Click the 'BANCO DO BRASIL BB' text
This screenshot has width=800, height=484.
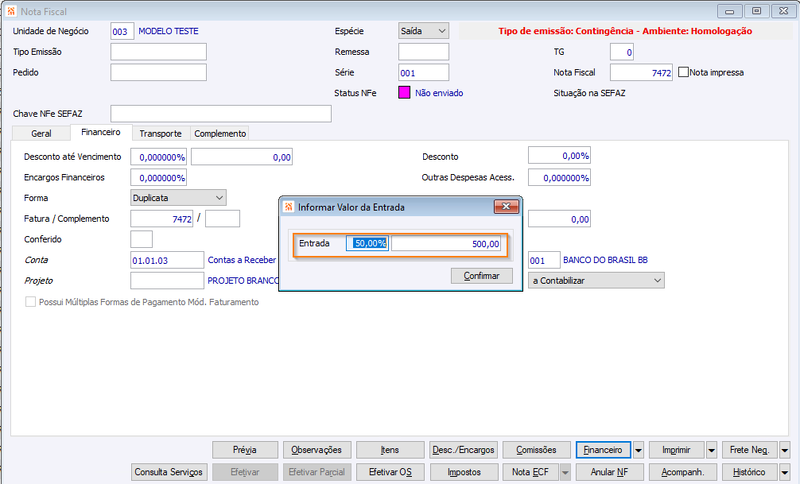pyautogui.click(x=605, y=260)
